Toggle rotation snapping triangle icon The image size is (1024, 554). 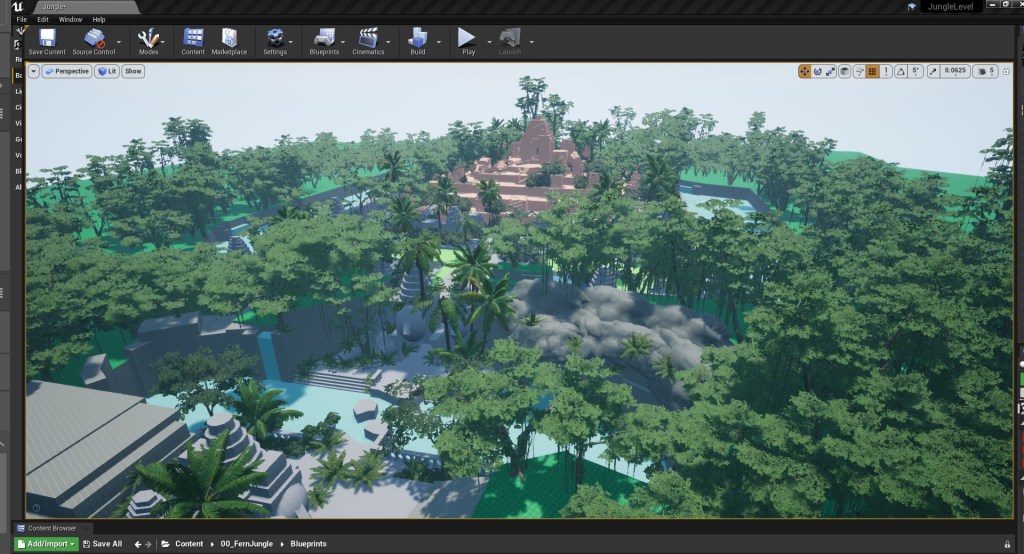click(x=900, y=71)
